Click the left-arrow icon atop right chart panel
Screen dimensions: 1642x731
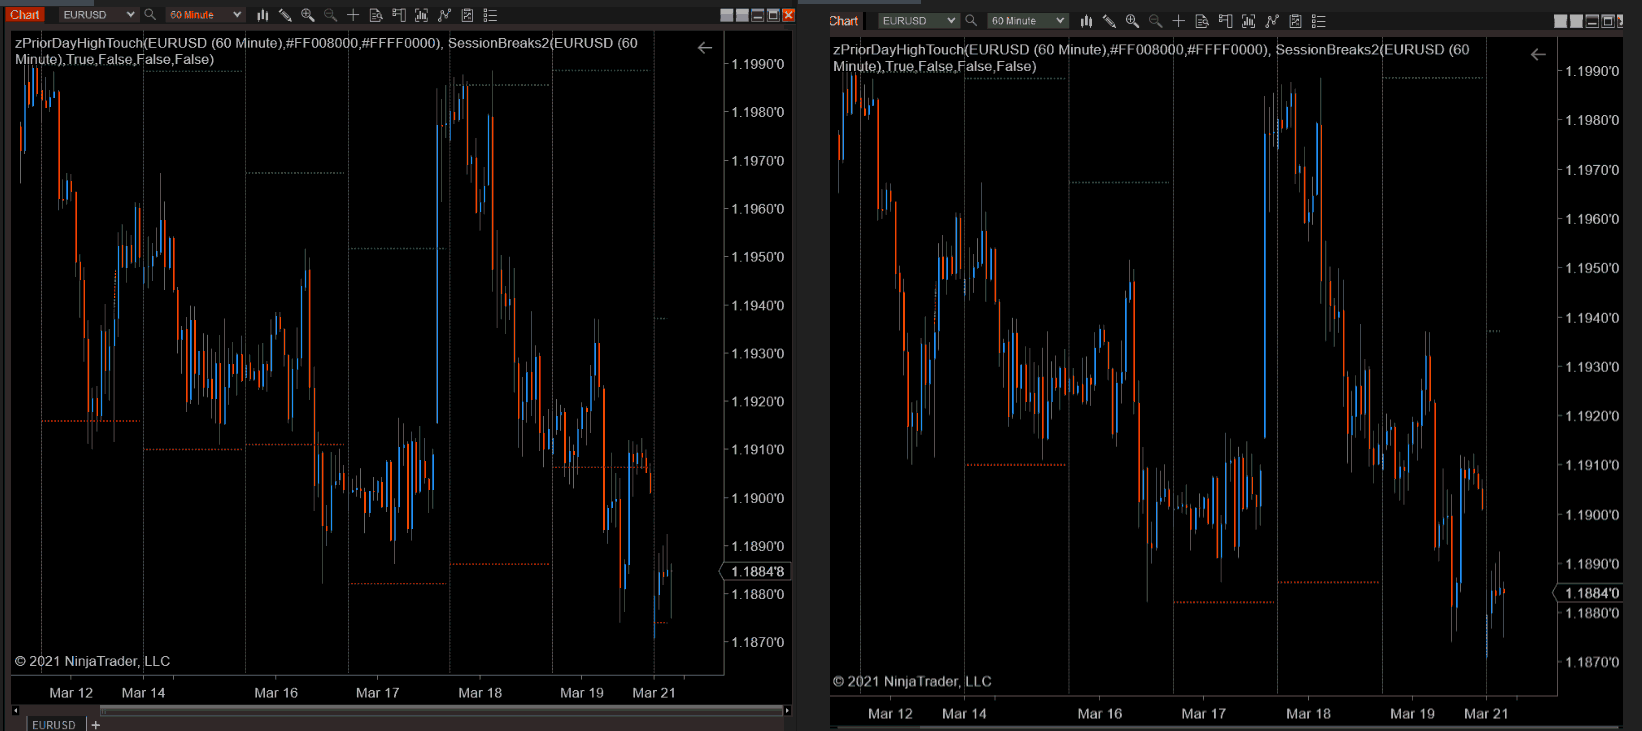1538,54
